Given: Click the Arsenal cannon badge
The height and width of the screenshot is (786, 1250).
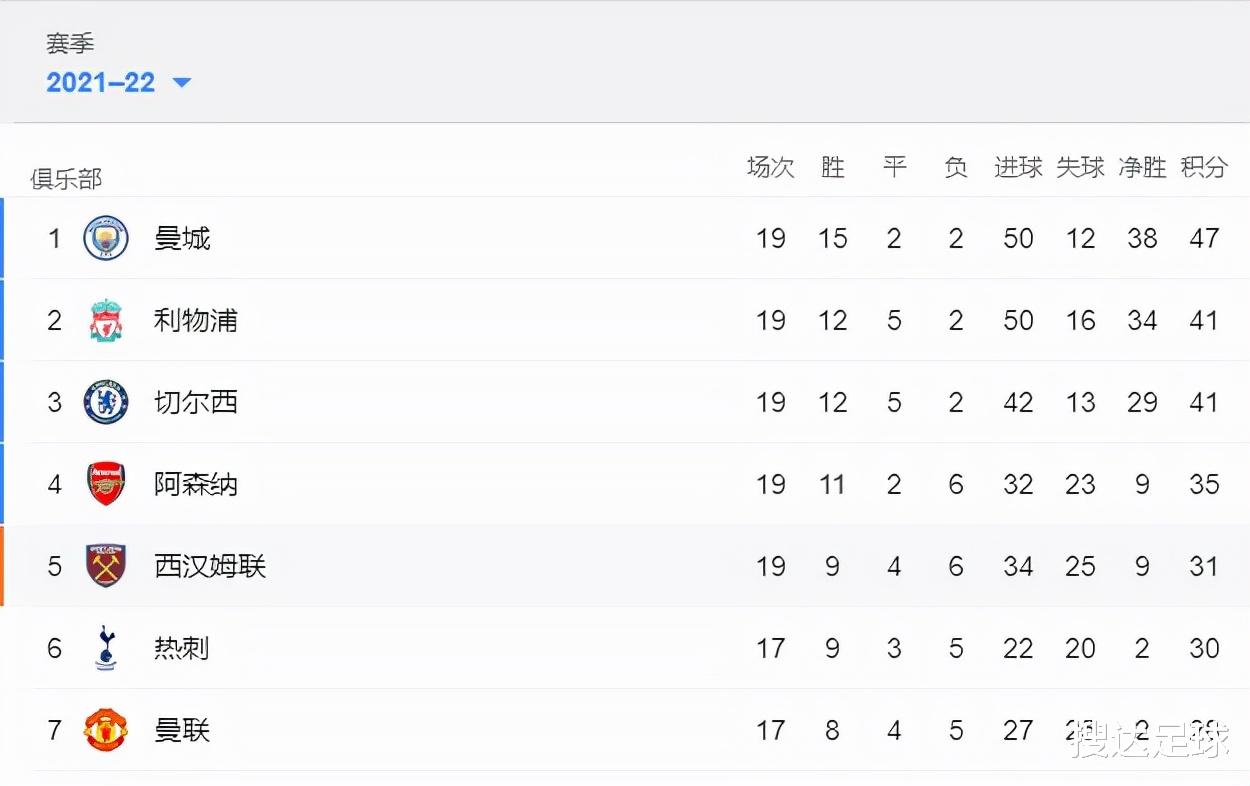Looking at the screenshot, I should (x=105, y=484).
